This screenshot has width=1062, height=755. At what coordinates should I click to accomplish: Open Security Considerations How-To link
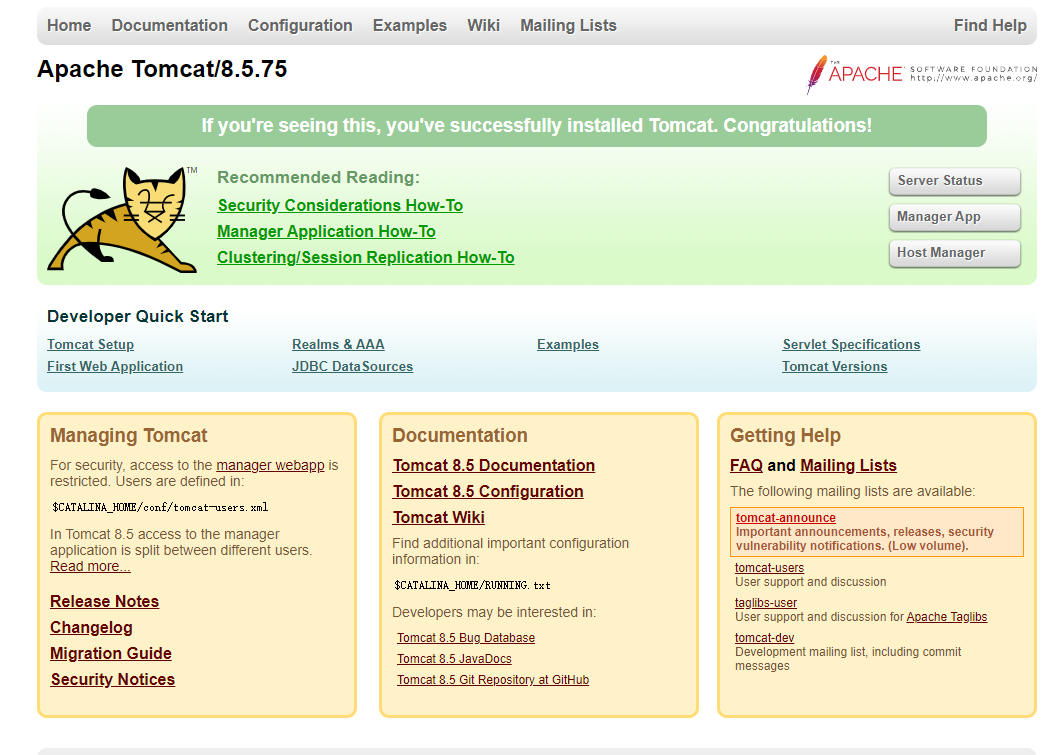340,205
